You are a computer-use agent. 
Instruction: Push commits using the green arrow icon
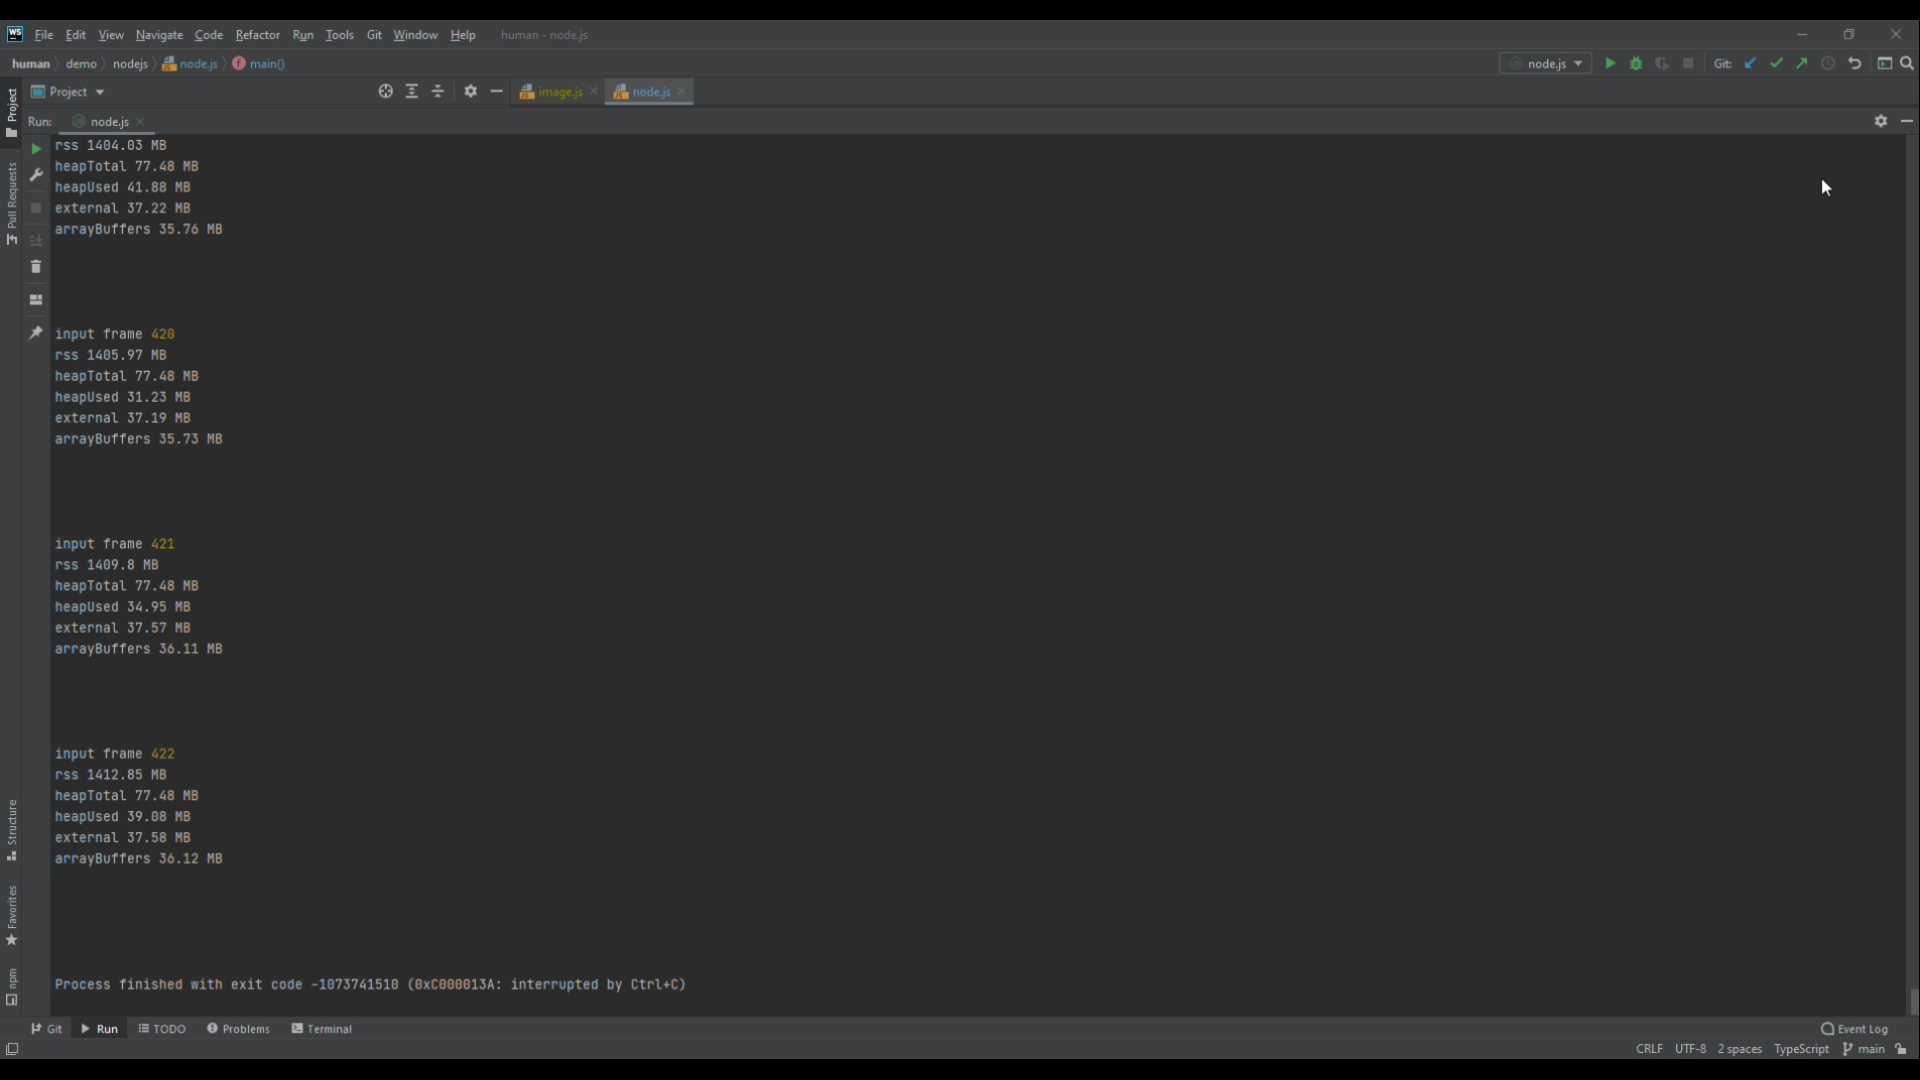click(x=1803, y=63)
